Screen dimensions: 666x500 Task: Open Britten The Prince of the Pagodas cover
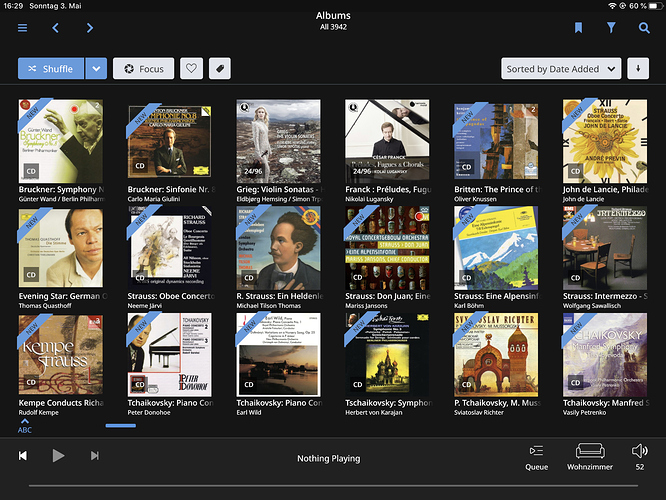point(496,141)
